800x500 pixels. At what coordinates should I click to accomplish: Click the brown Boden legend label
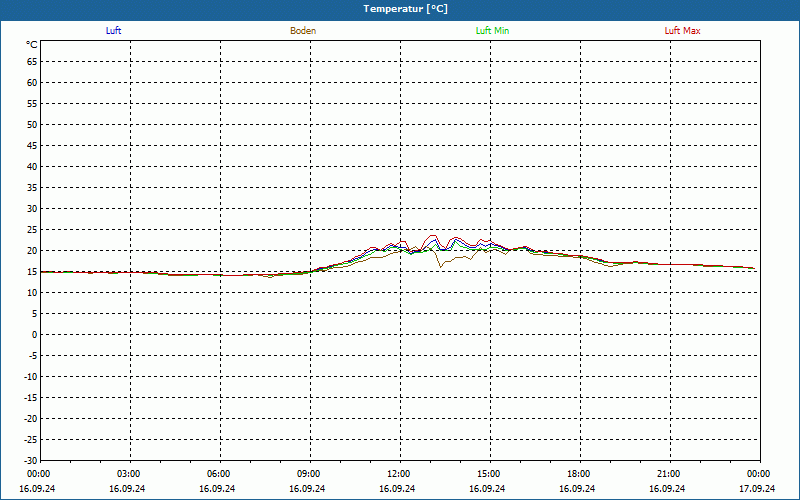(x=303, y=31)
